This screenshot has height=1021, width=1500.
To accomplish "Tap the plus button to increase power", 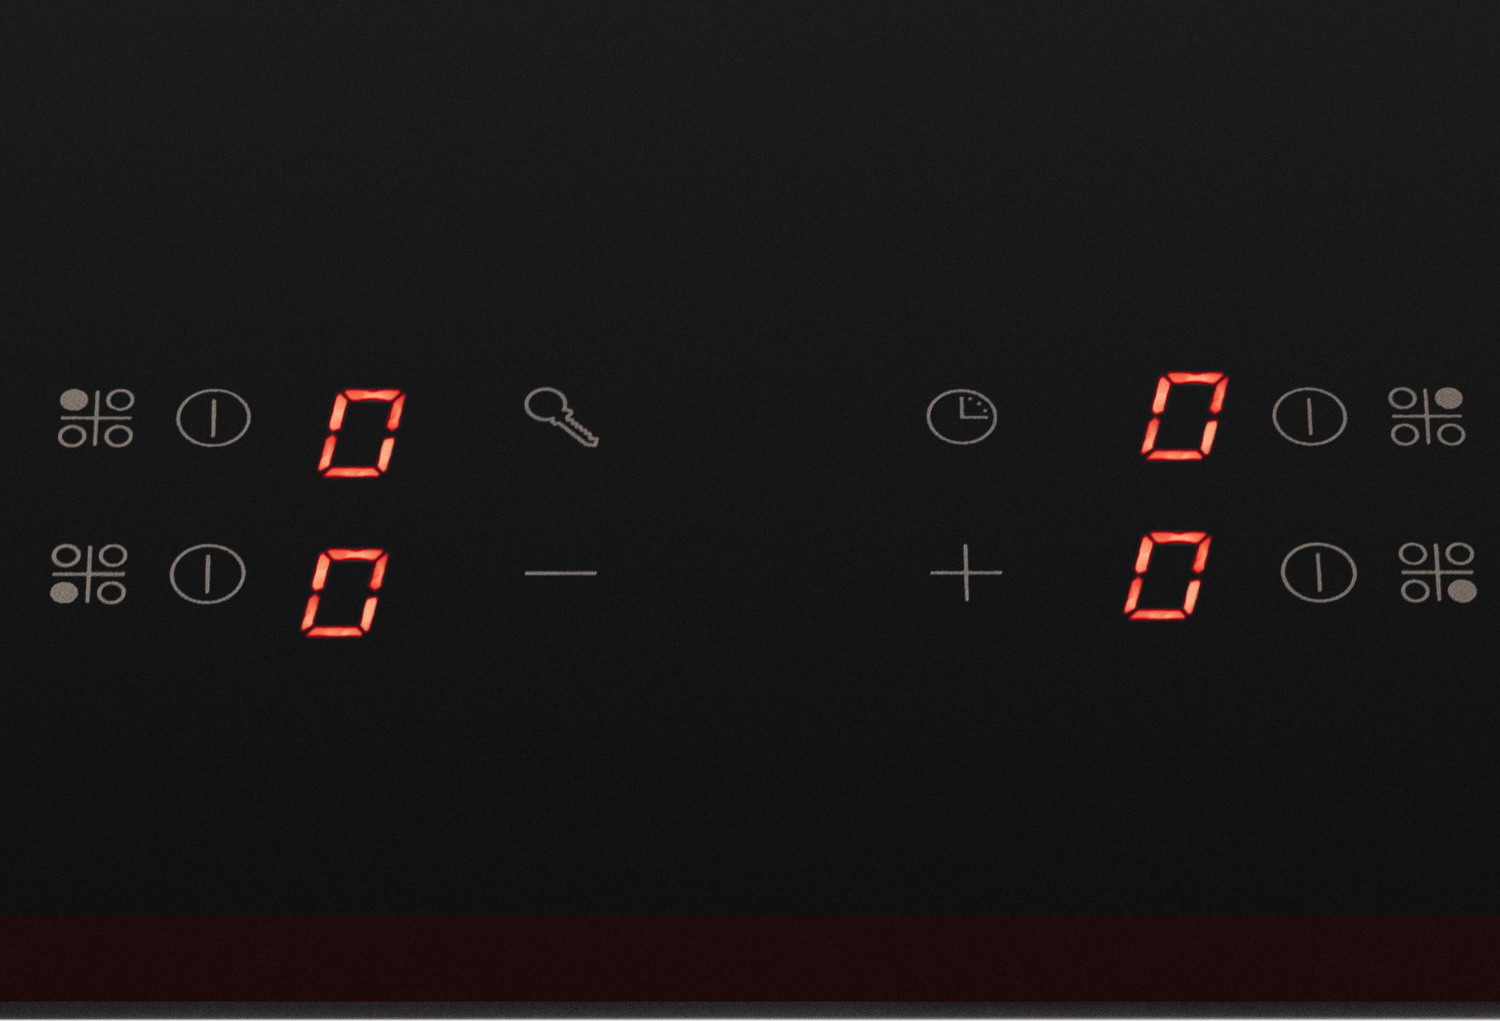I will (966, 573).
